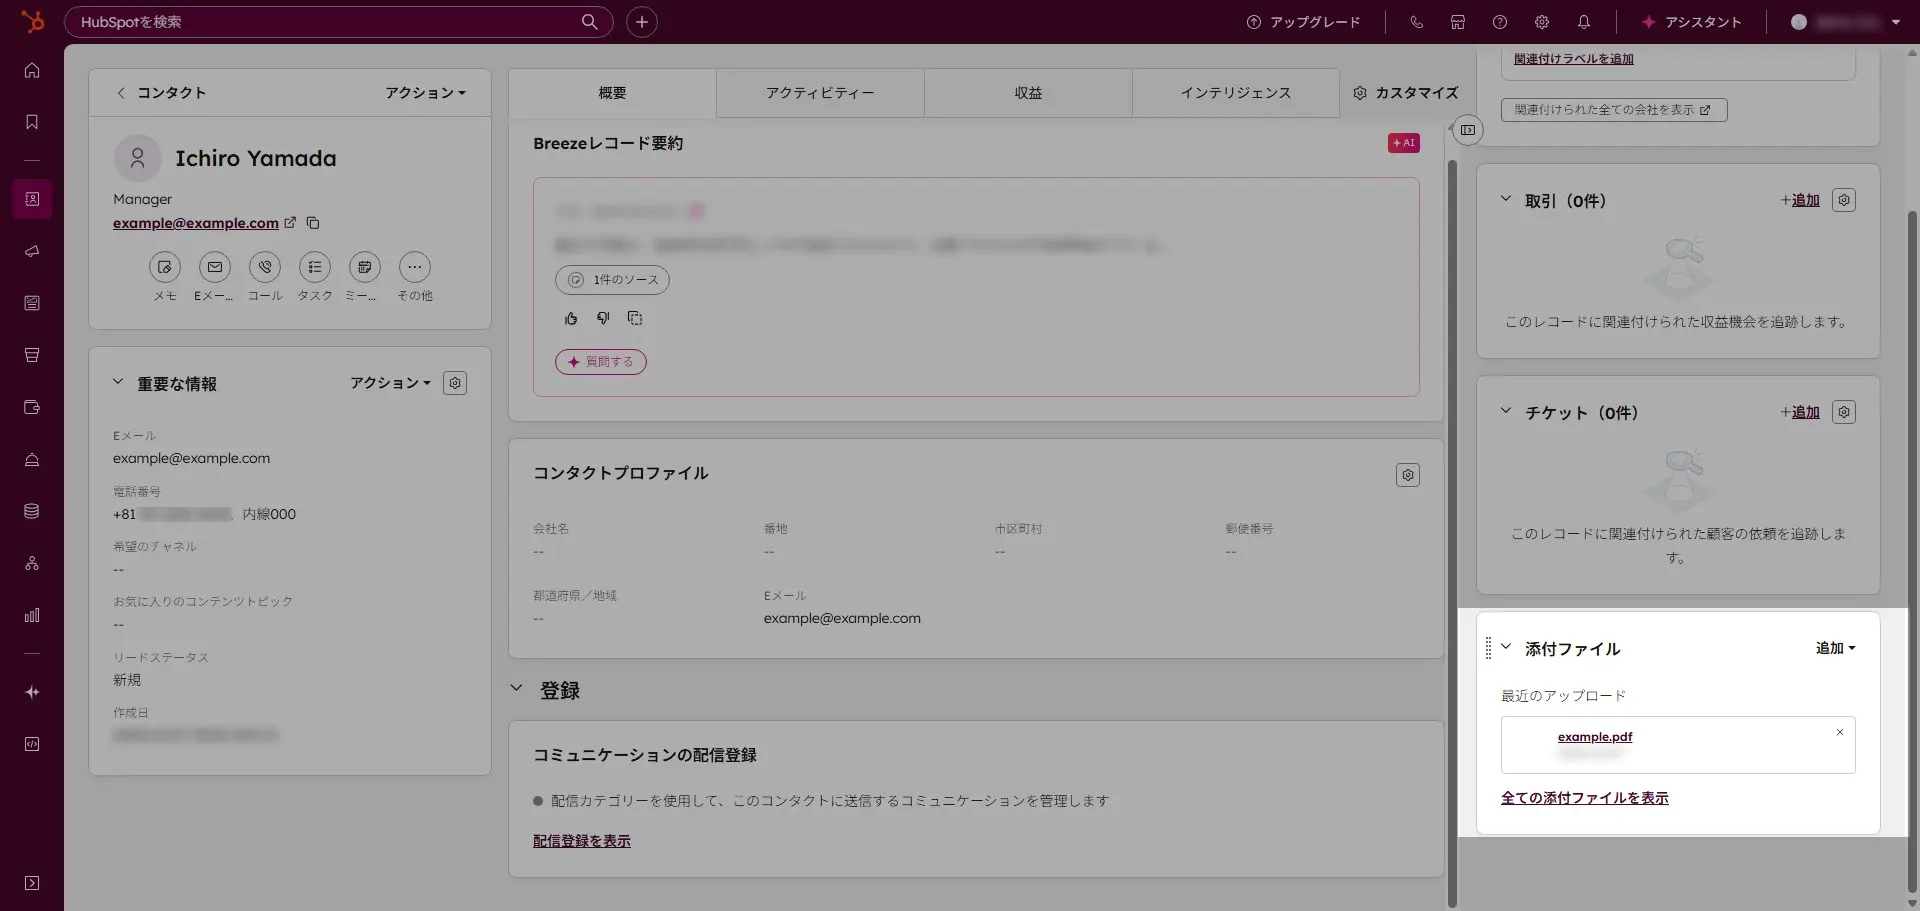1920x911 pixels.
Task: Open the marketing megaphone icon in sidebar
Action: (x=31, y=251)
